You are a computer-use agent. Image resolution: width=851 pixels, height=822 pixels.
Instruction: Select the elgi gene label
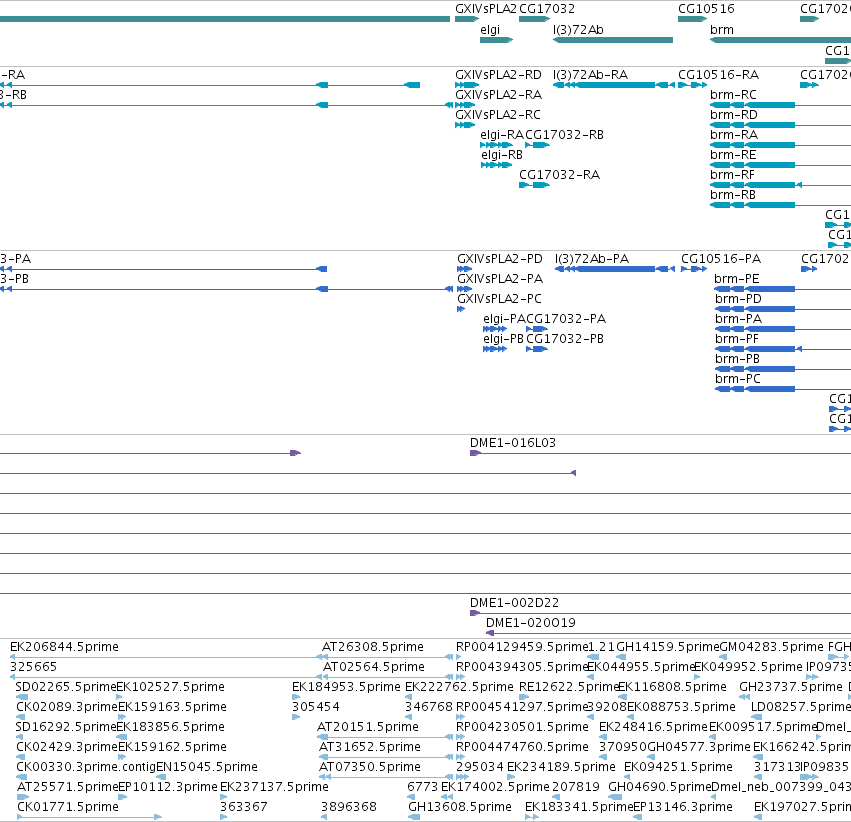(490, 30)
